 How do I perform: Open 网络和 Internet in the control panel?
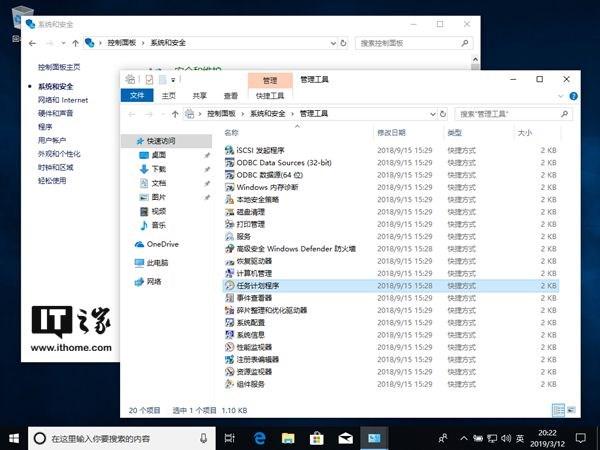tap(63, 100)
